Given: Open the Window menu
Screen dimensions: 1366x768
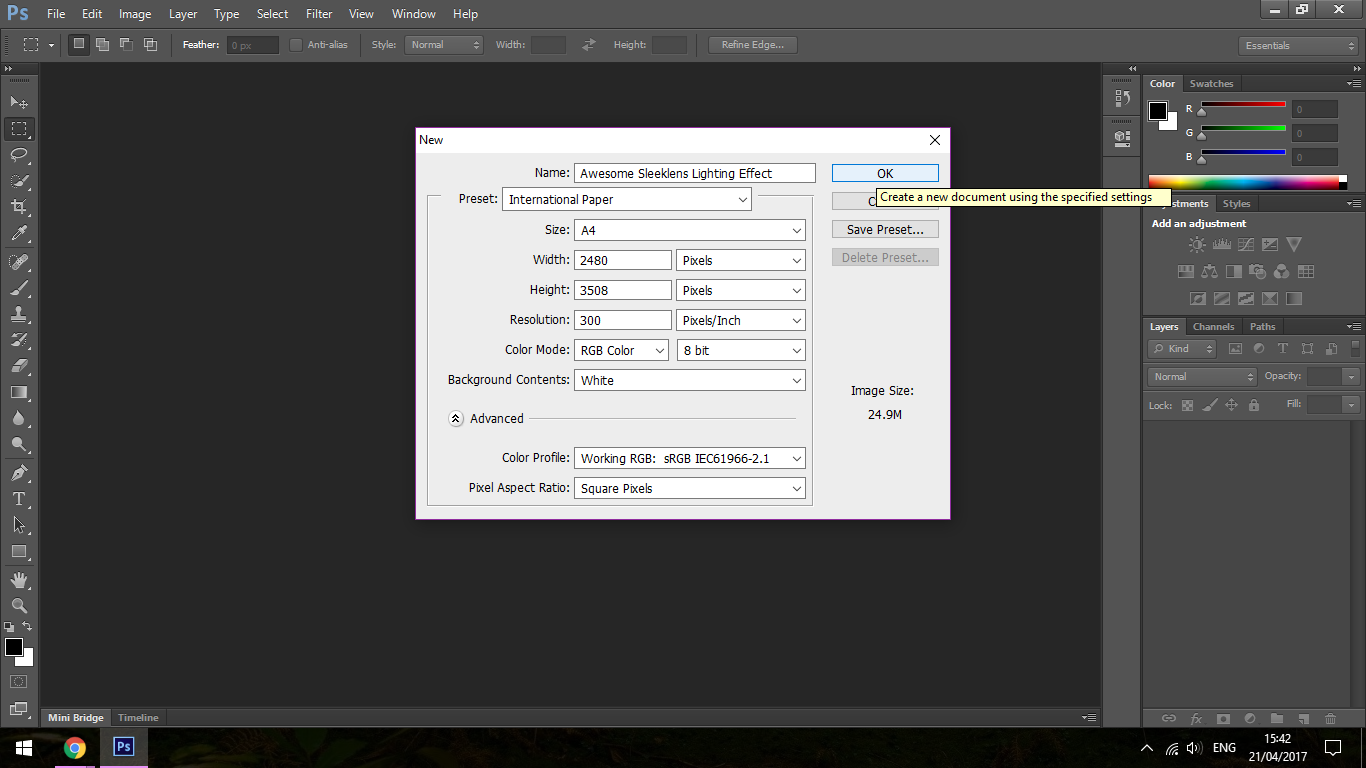Looking at the screenshot, I should point(413,14).
